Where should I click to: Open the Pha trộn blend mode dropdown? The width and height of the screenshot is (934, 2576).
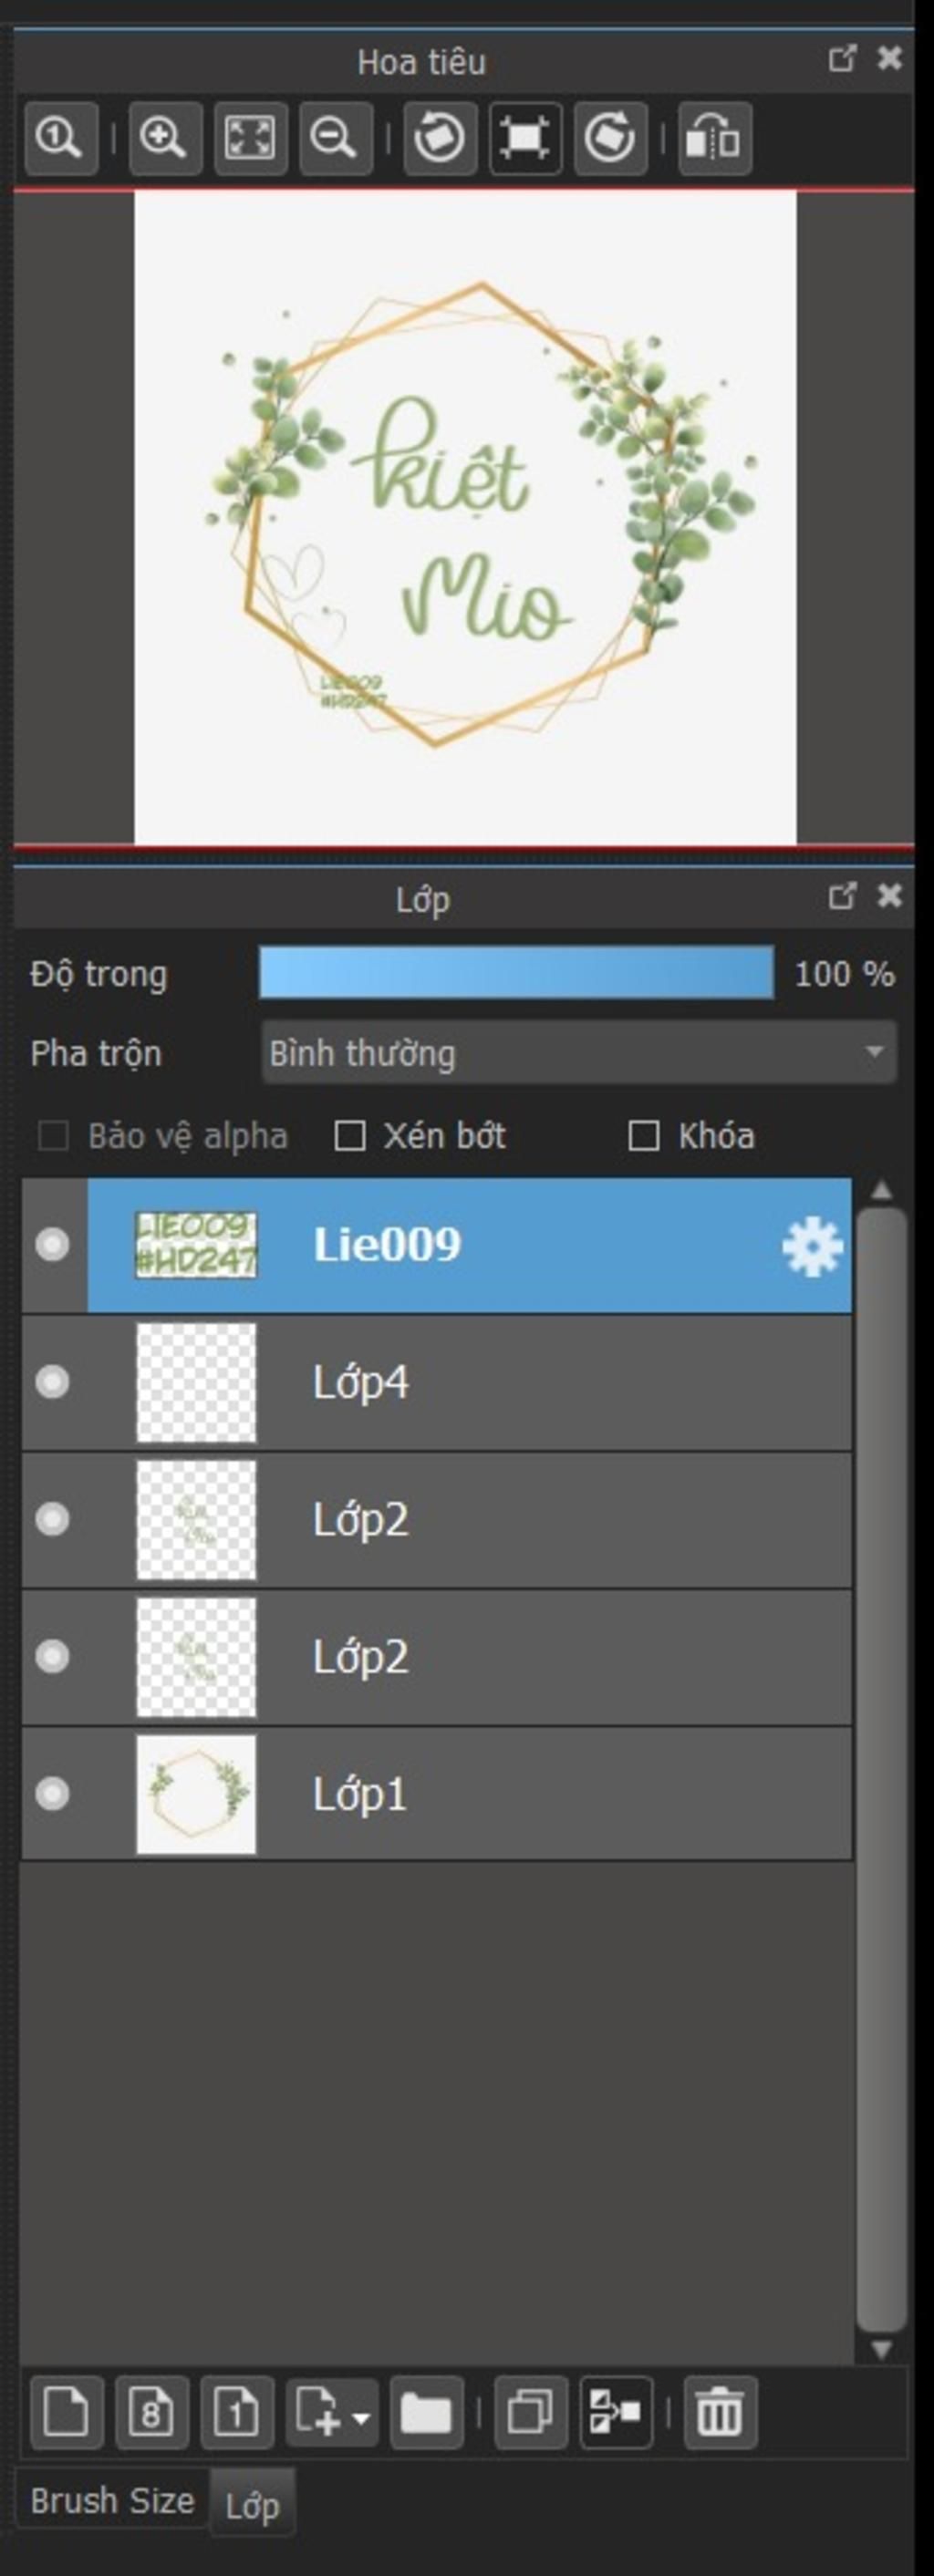tap(579, 1052)
